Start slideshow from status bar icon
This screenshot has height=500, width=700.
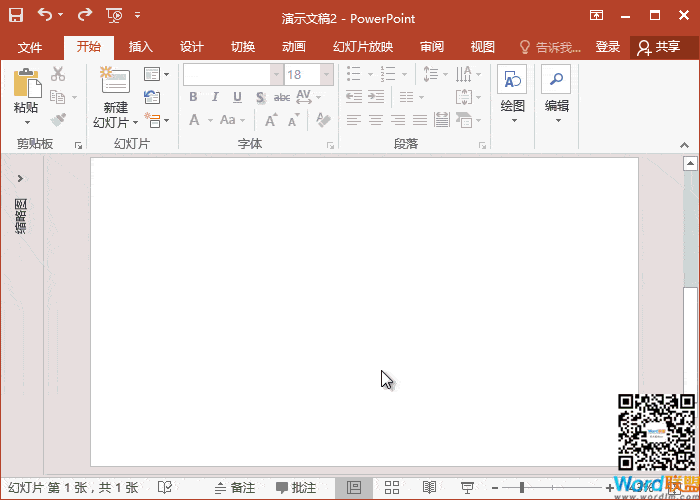click(466, 487)
